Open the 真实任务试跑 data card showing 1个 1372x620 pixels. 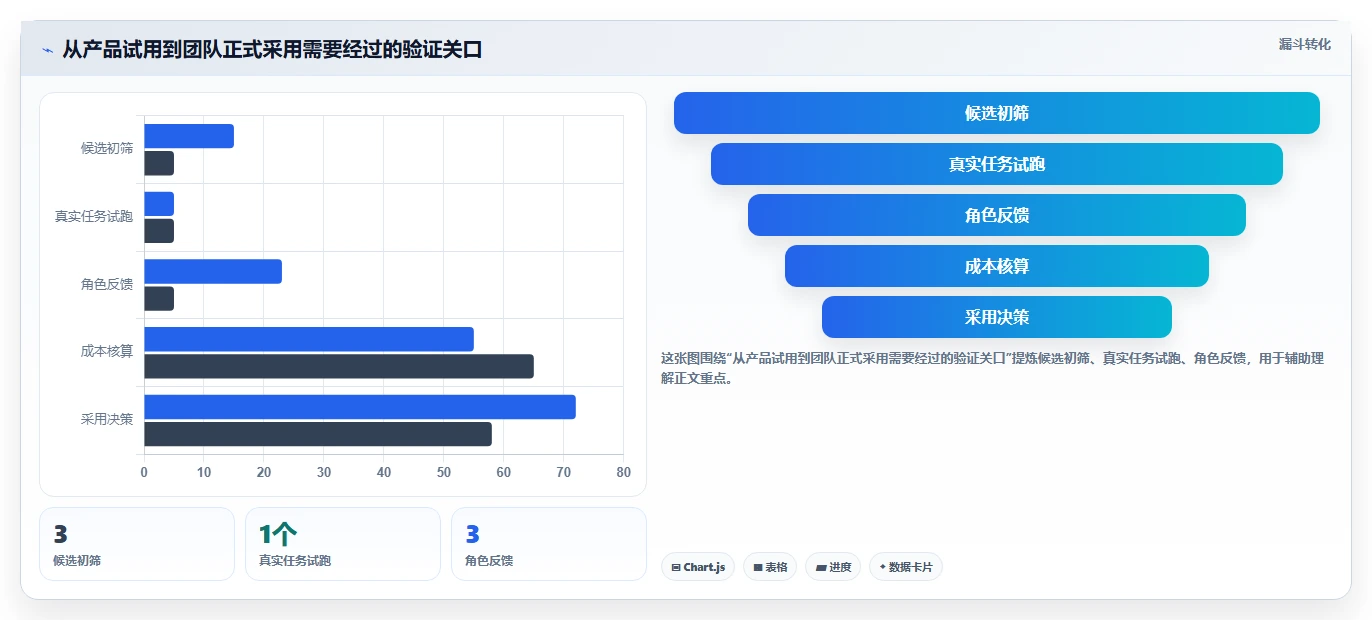(x=343, y=544)
